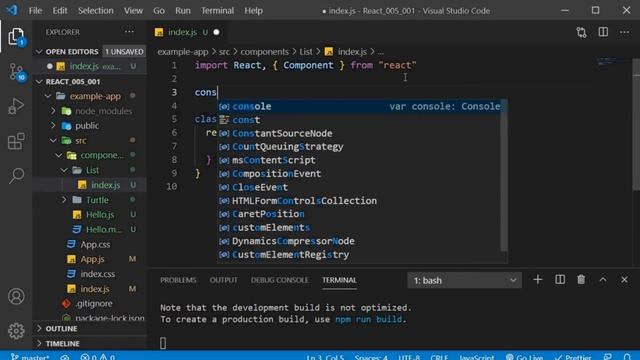Maximize the panel with up chevron
The width and height of the screenshot is (640, 360).
[x=602, y=280]
